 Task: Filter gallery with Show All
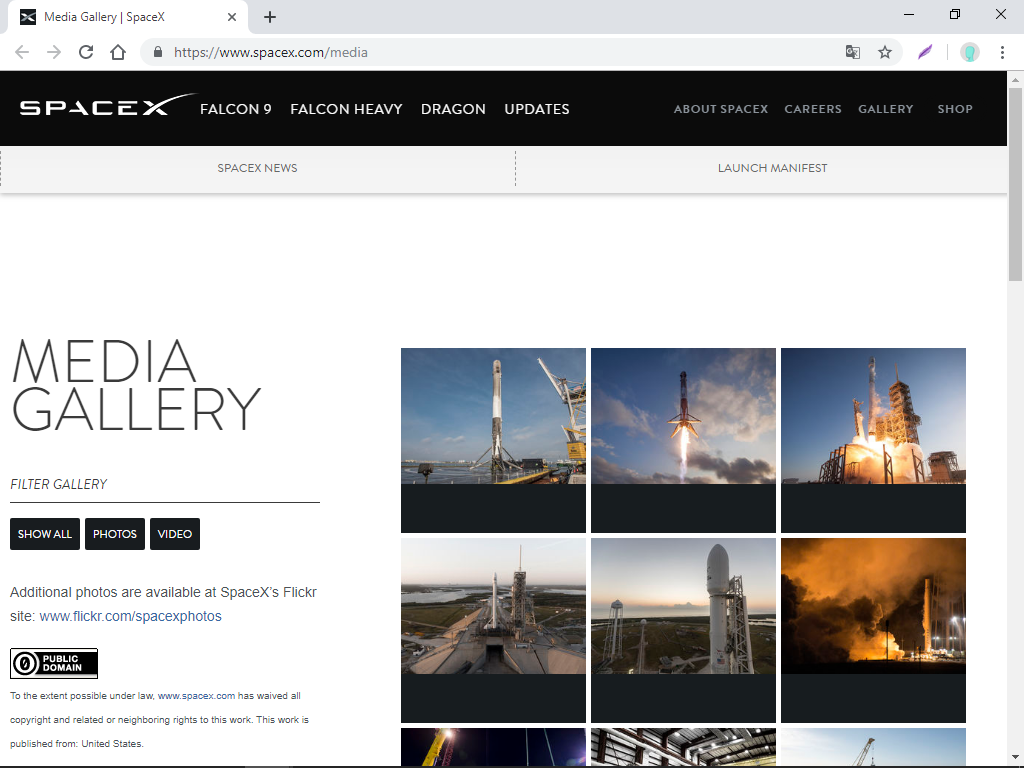coord(44,534)
